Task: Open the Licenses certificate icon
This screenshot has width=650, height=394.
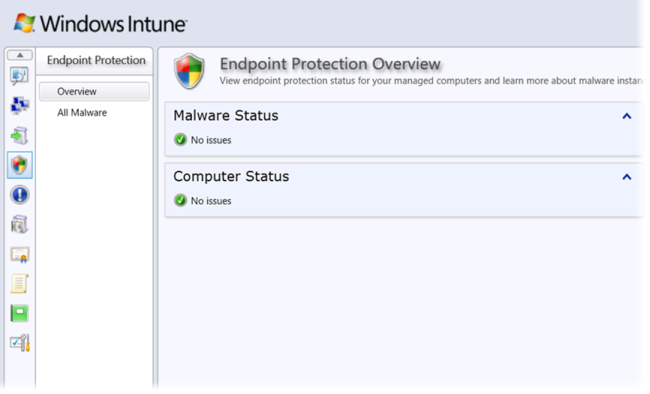Action: point(19,255)
